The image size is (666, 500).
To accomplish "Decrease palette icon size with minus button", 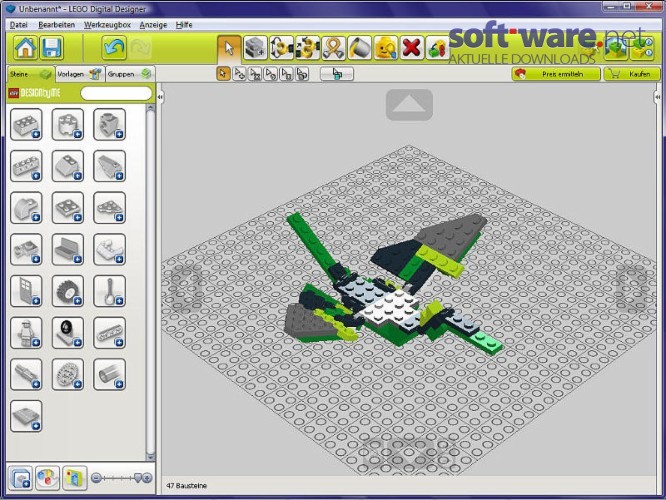I will (x=96, y=478).
